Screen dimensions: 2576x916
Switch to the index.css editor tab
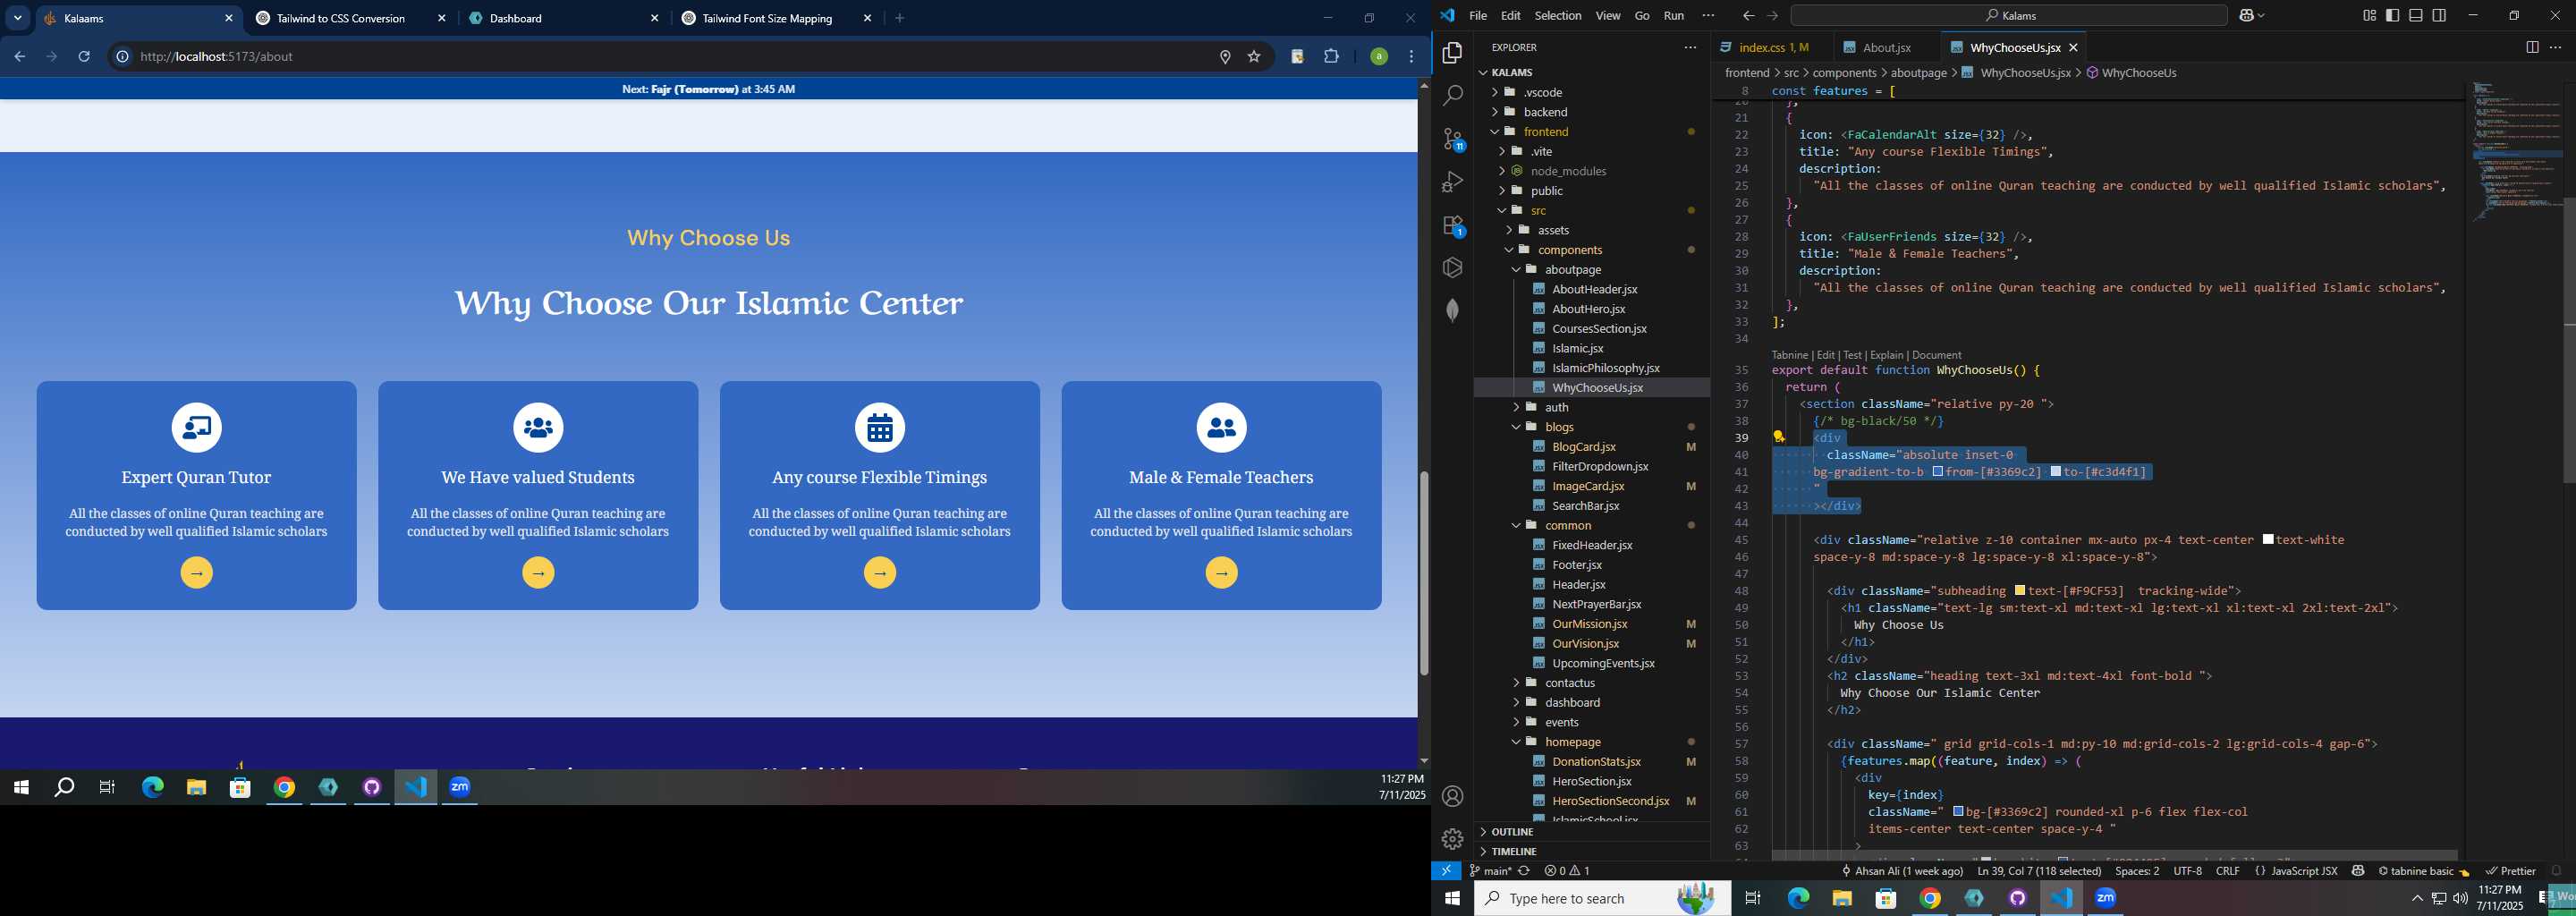pyautogui.click(x=1771, y=47)
